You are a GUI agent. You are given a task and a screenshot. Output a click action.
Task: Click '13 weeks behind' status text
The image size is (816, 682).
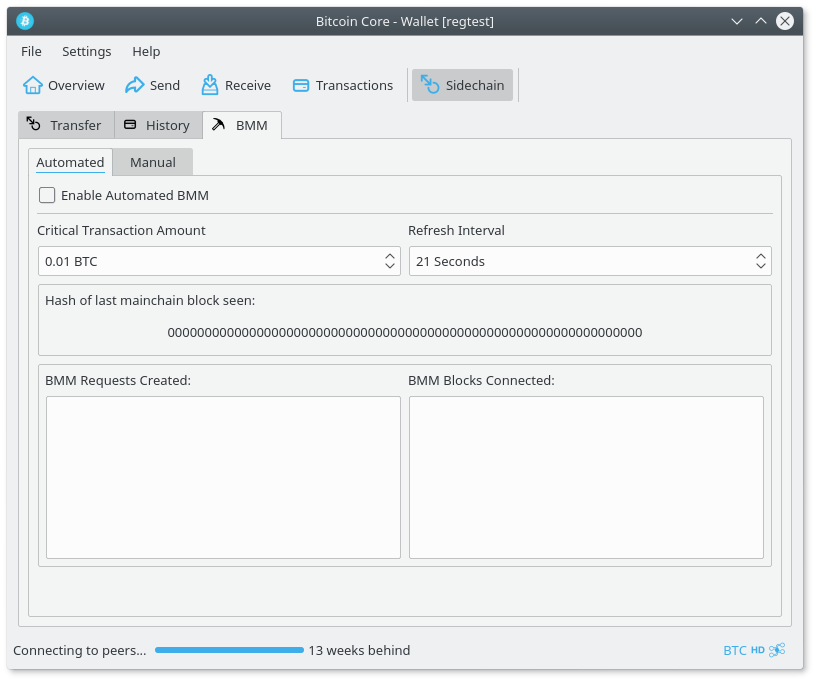(359, 650)
